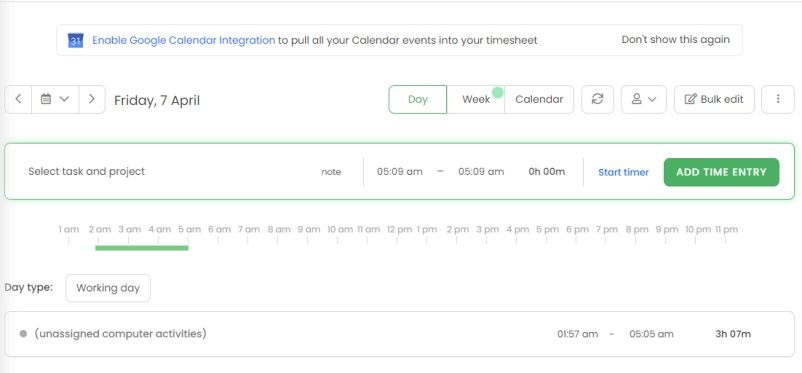Screen dimensions: 802x373
Task: Click Enable Google Calendar Integration link
Action: point(184,40)
